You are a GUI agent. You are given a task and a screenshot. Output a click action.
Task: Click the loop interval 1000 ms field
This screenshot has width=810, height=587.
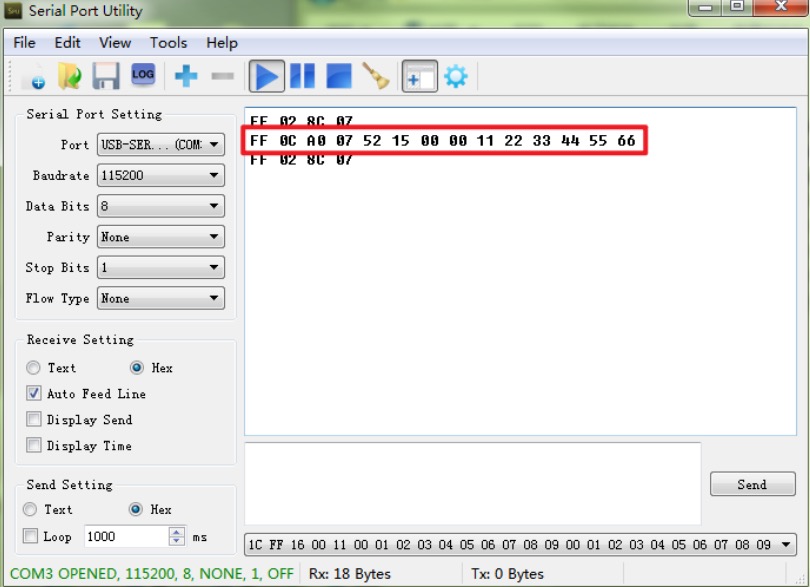[x=125, y=537]
